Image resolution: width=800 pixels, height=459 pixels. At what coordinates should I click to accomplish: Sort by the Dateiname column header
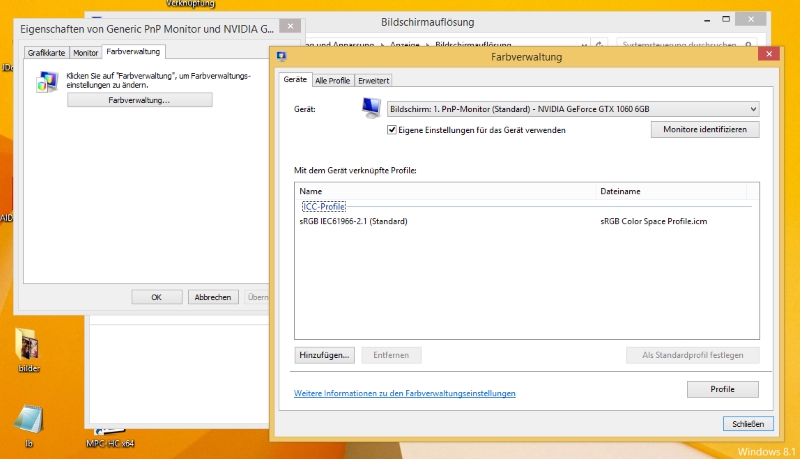671,191
